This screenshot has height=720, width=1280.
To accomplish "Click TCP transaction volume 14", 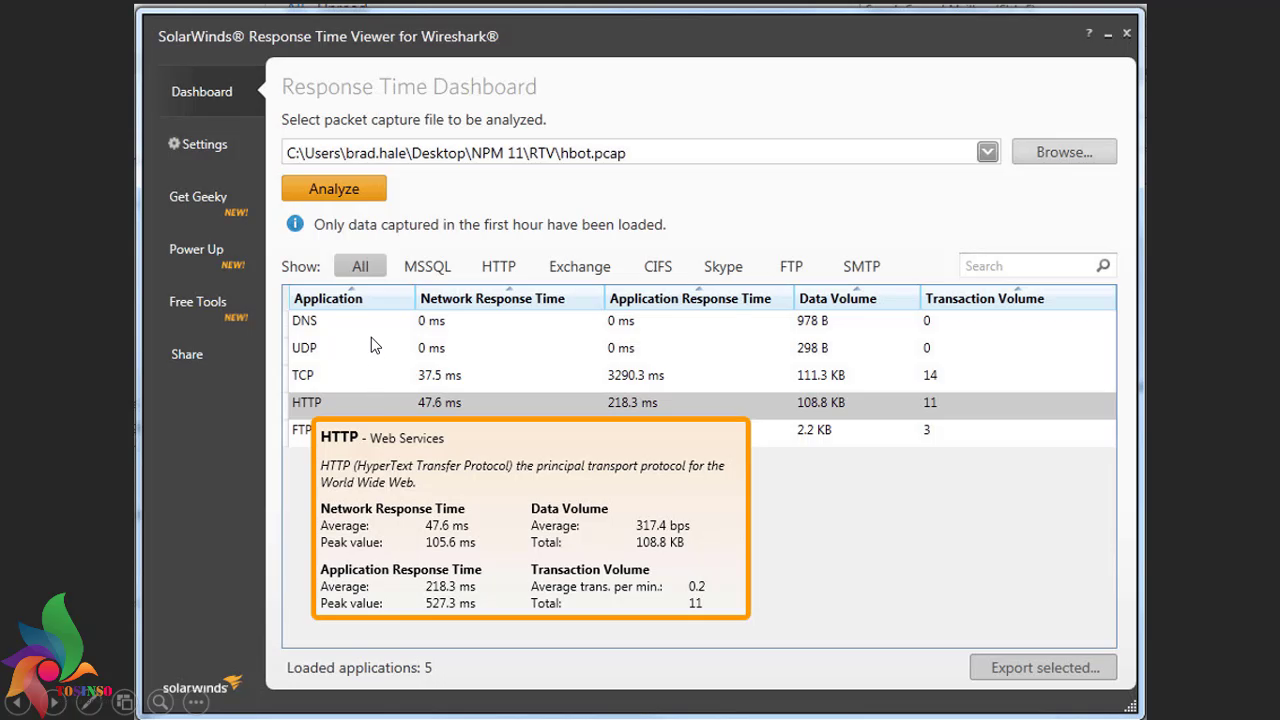I will click(931, 375).
